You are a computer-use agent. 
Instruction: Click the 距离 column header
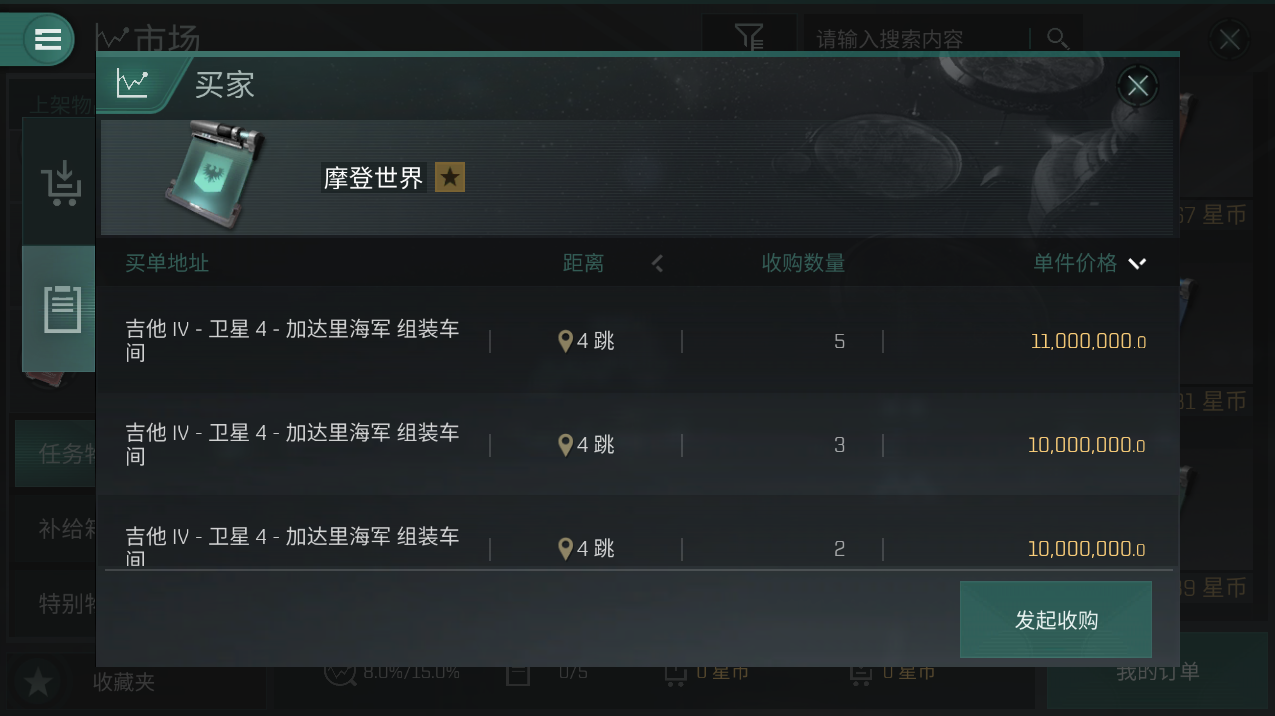[x=583, y=263]
